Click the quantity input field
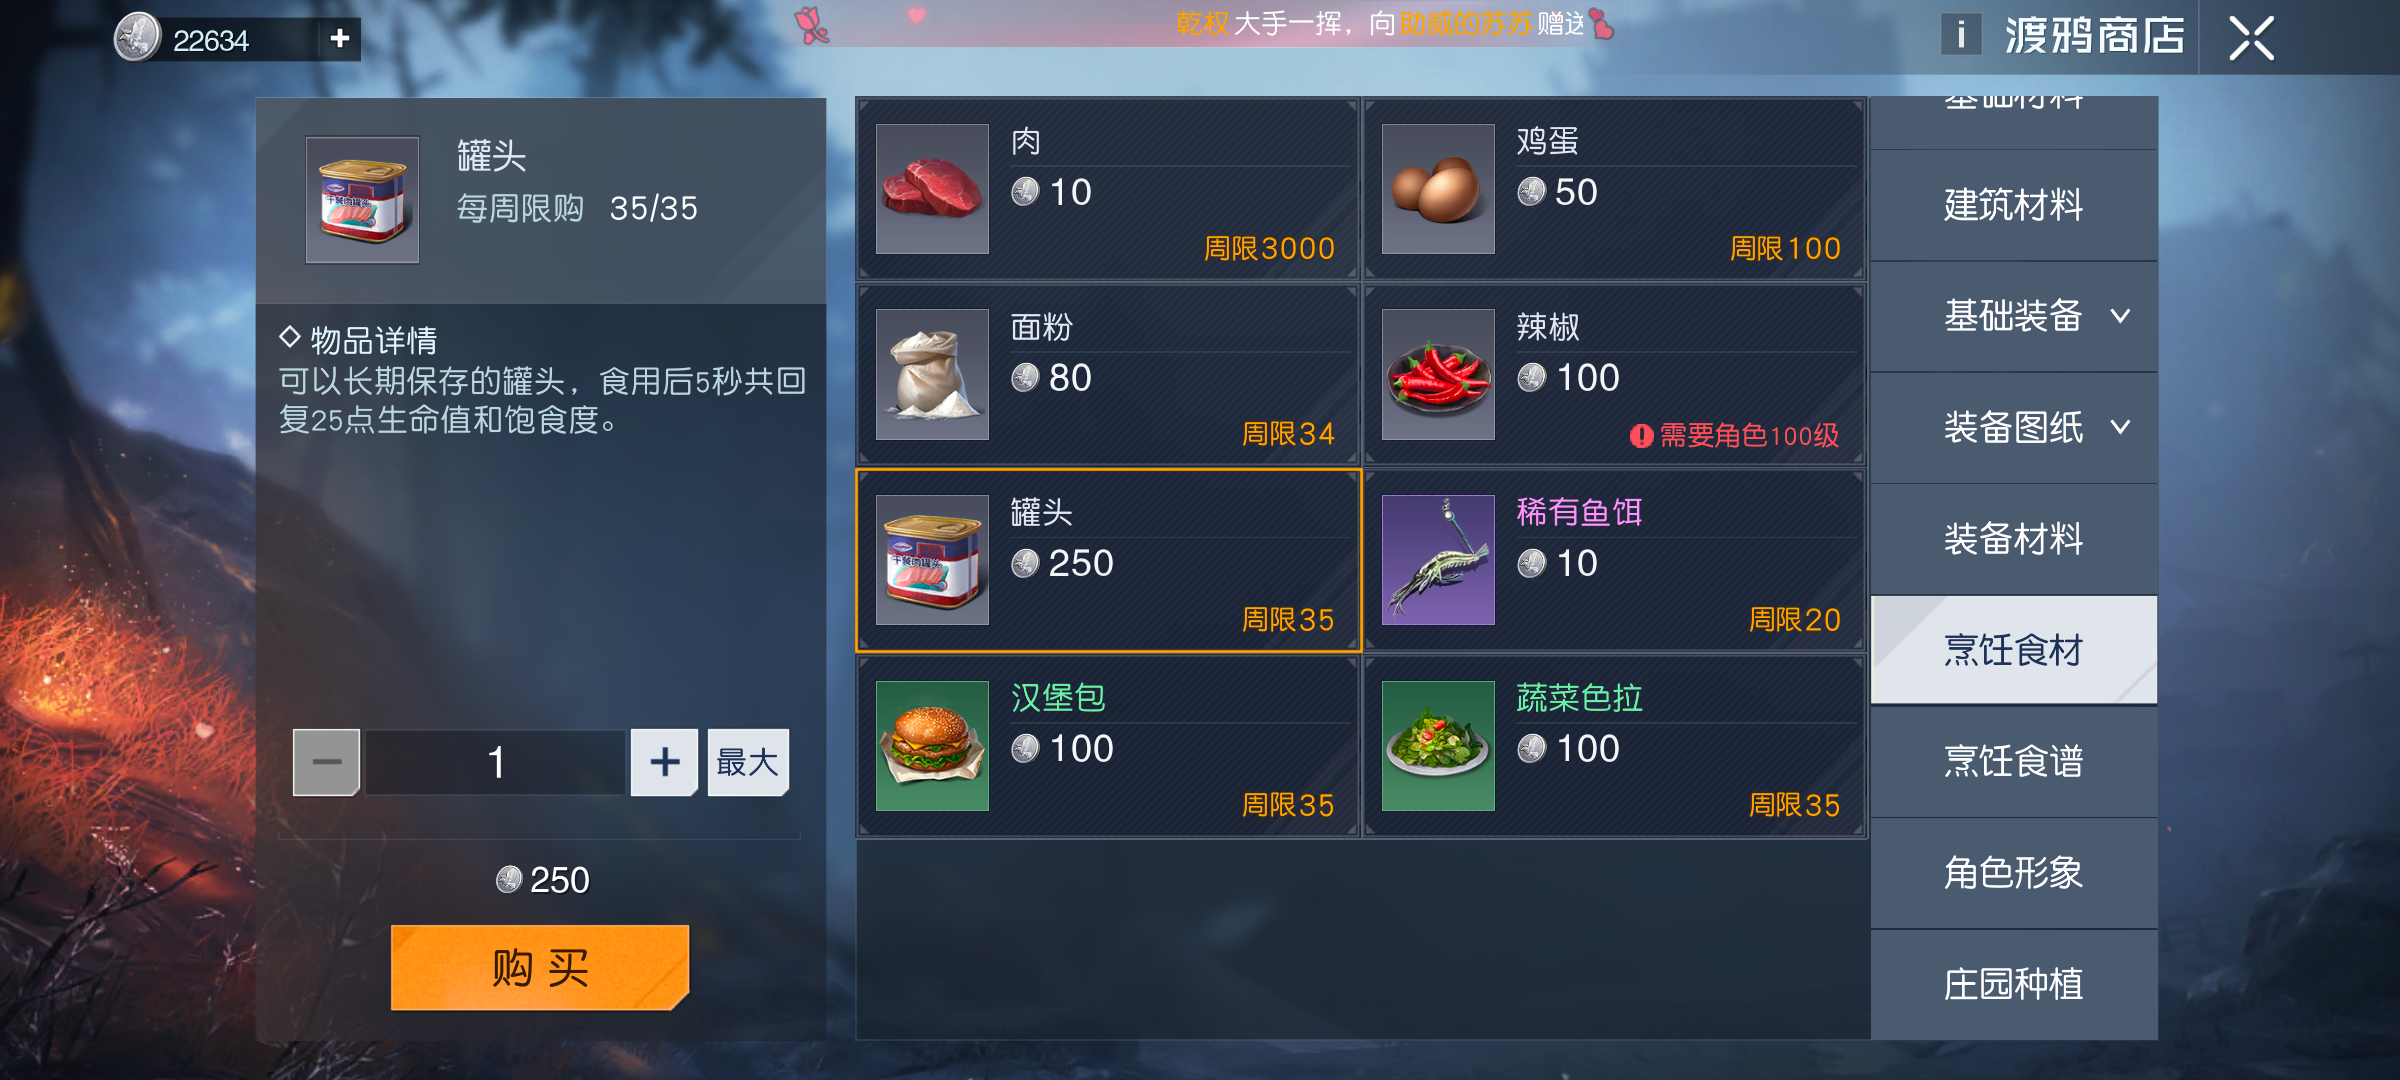 click(495, 762)
